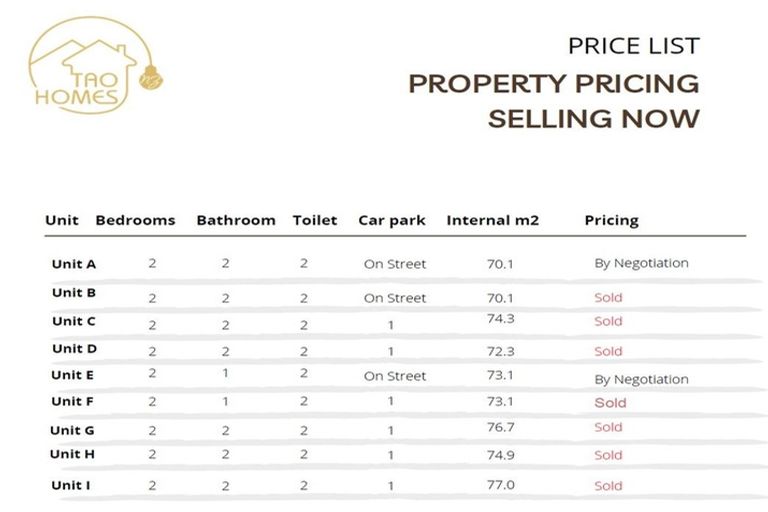Click By Negotiation pricing for Unit E
The image size is (768, 512).
pos(641,379)
